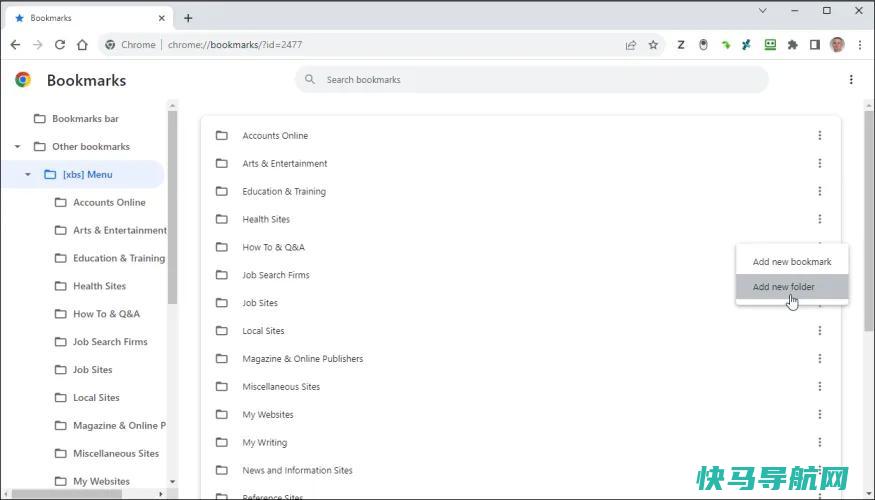Open more actions for Education & Training
Image resolution: width=875 pixels, height=500 pixels.
820,191
